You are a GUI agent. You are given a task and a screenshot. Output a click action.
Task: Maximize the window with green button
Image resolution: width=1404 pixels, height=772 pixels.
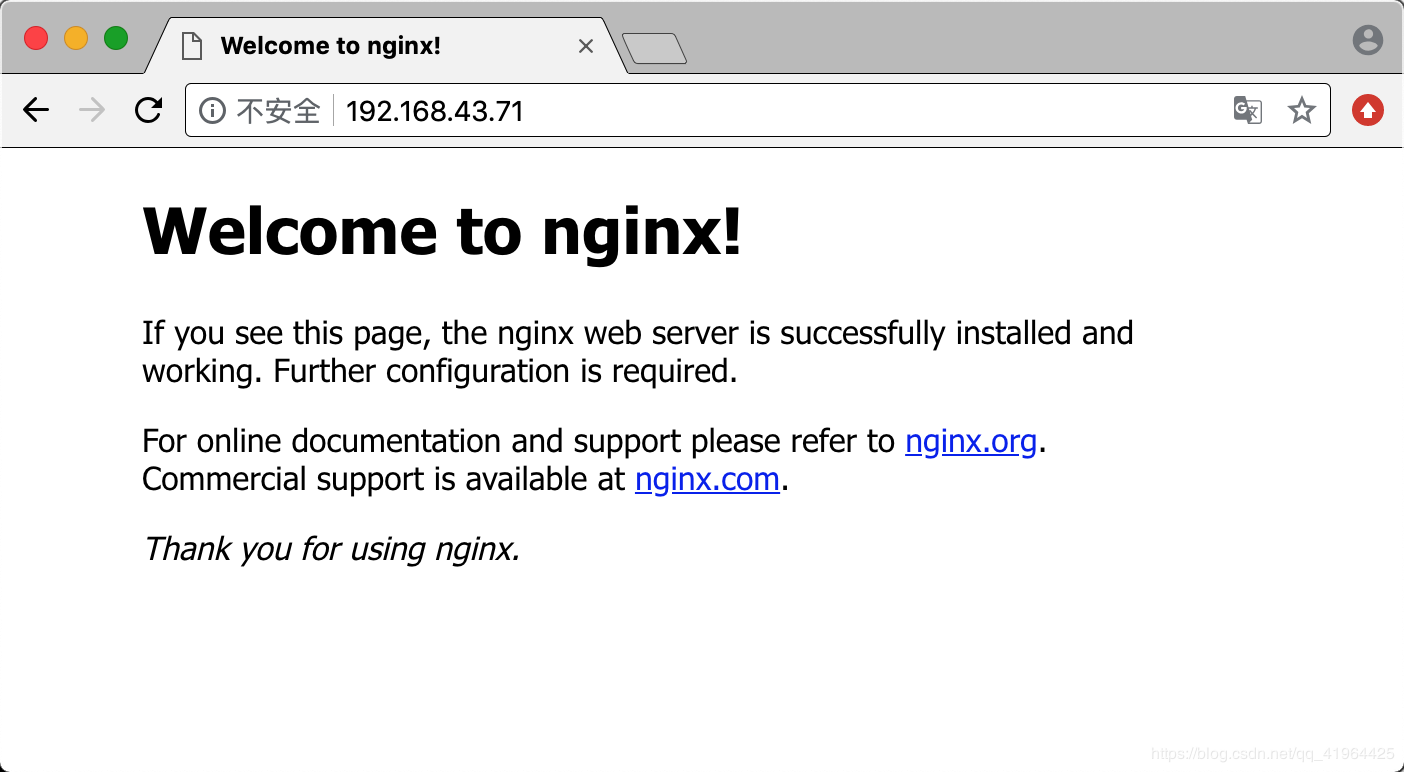116,39
